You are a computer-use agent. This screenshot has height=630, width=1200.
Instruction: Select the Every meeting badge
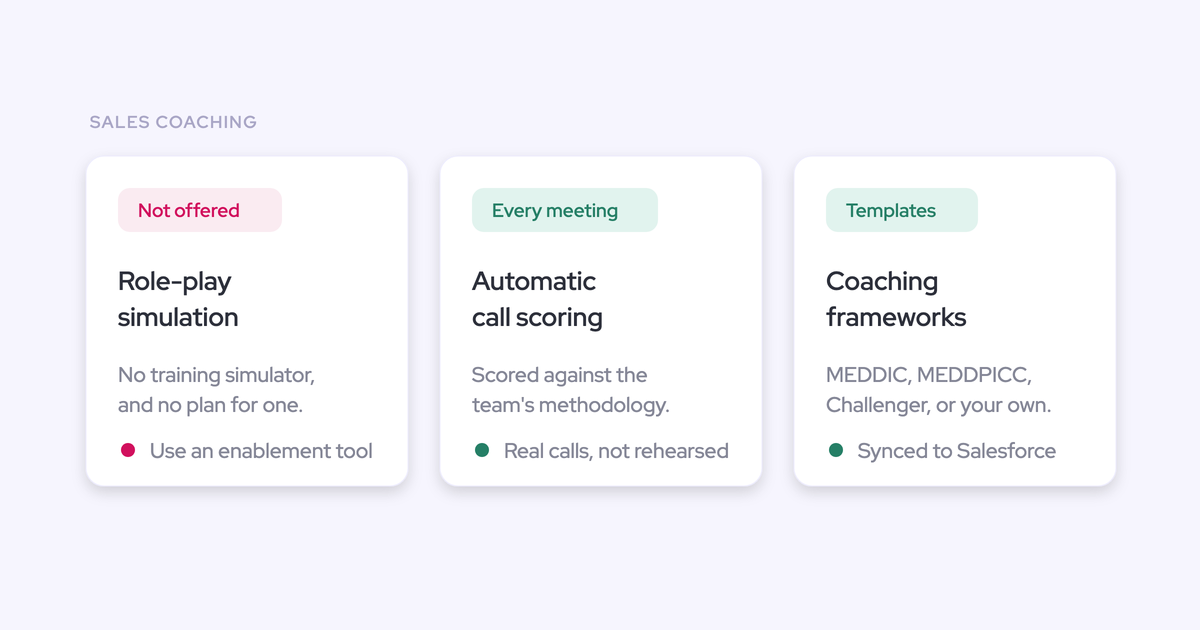point(565,210)
